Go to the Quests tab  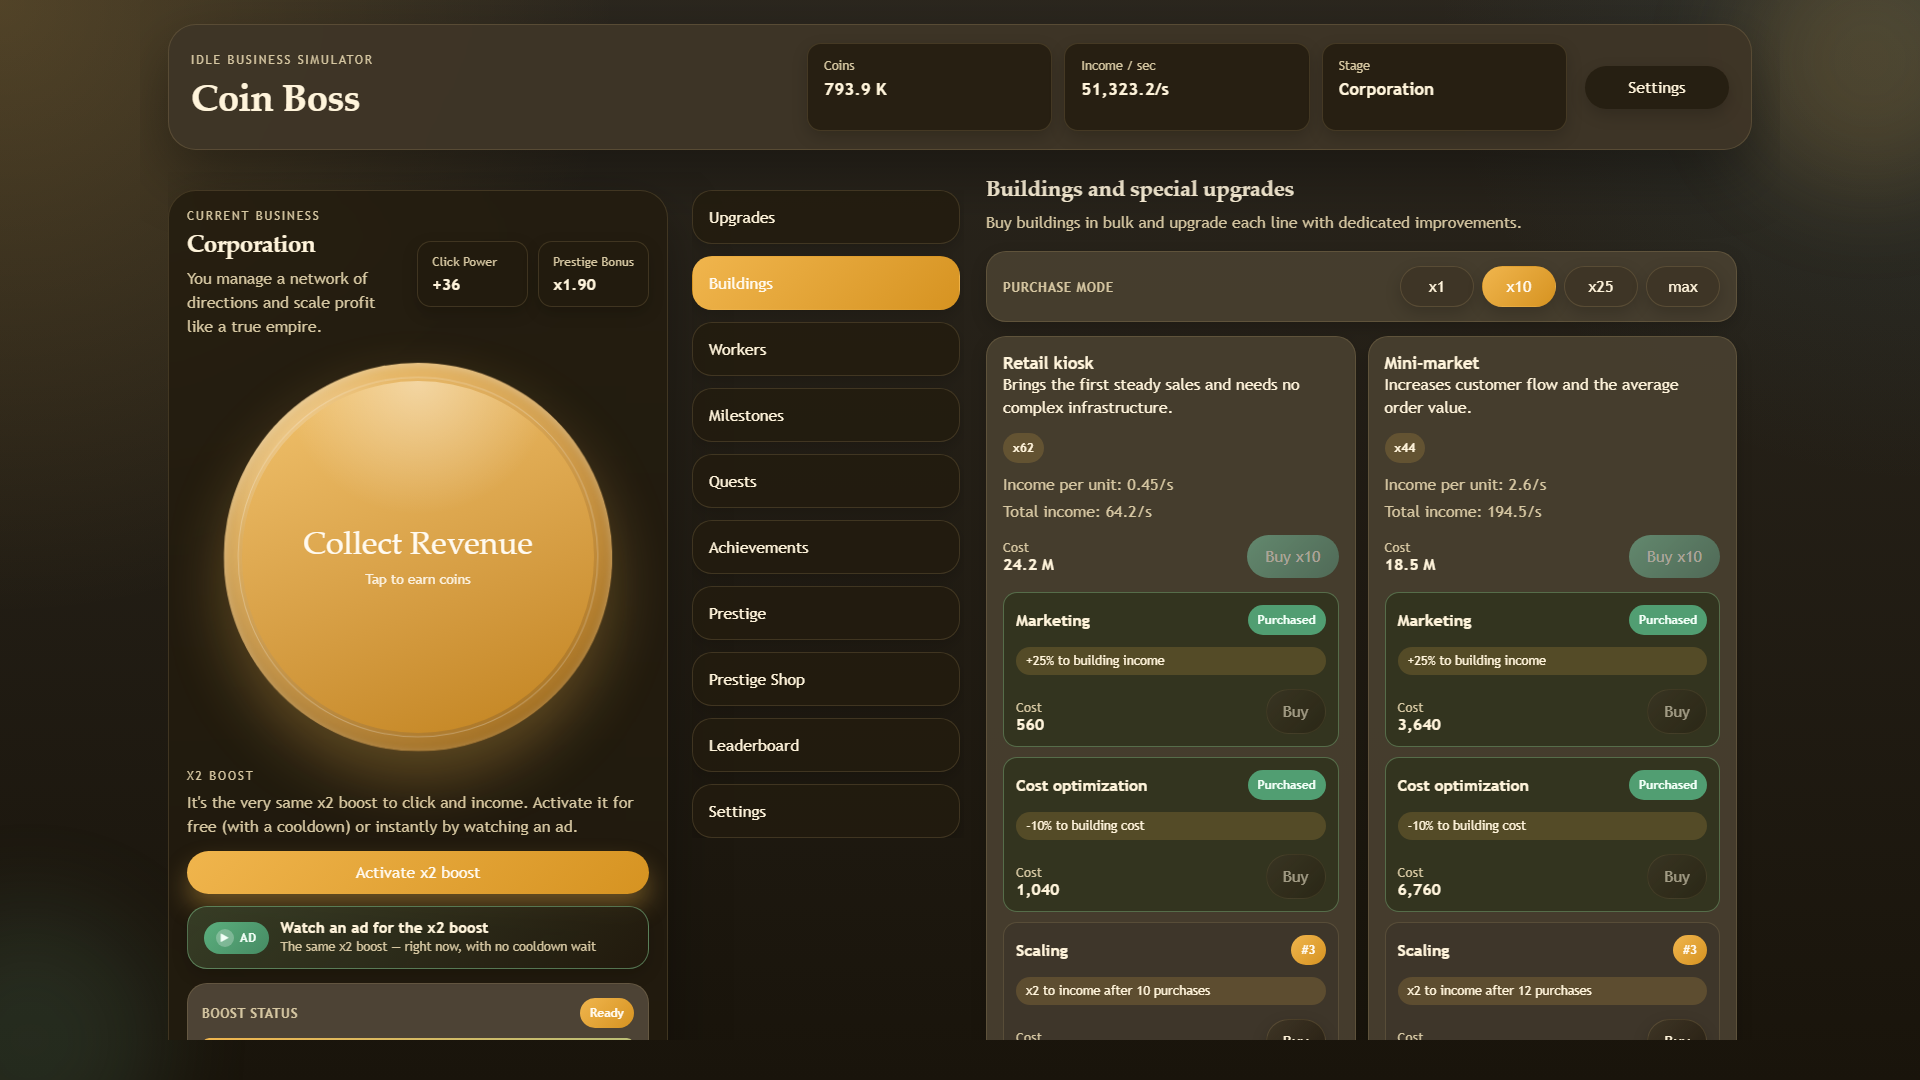click(825, 481)
